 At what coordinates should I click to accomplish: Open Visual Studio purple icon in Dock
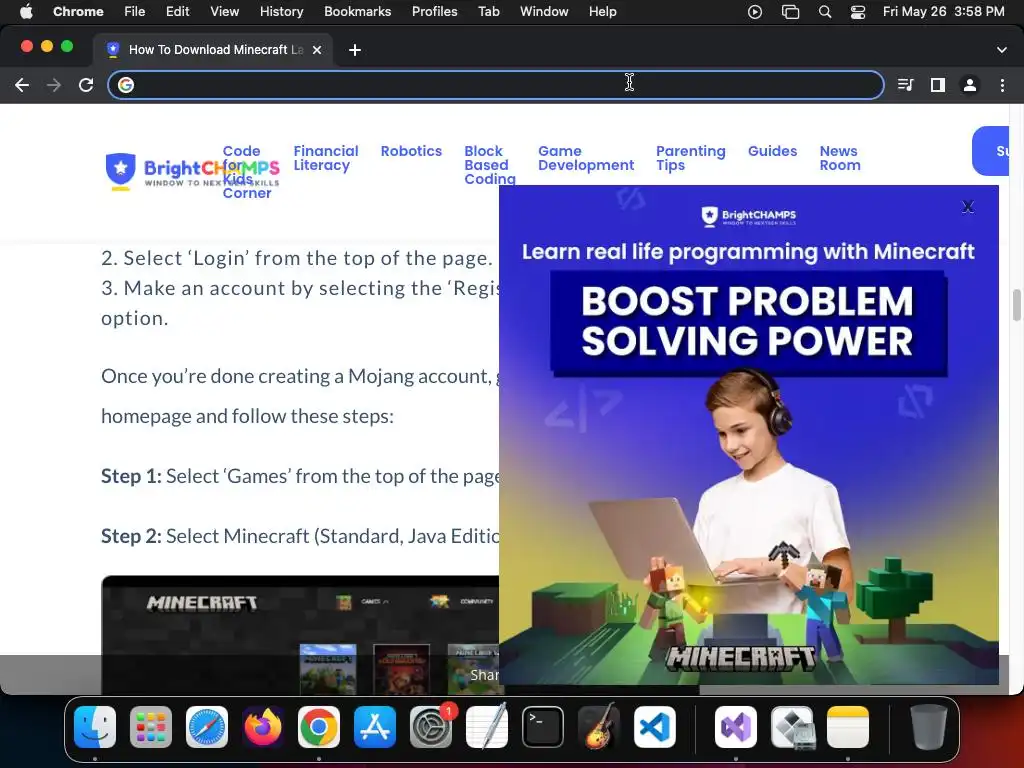[x=736, y=727]
